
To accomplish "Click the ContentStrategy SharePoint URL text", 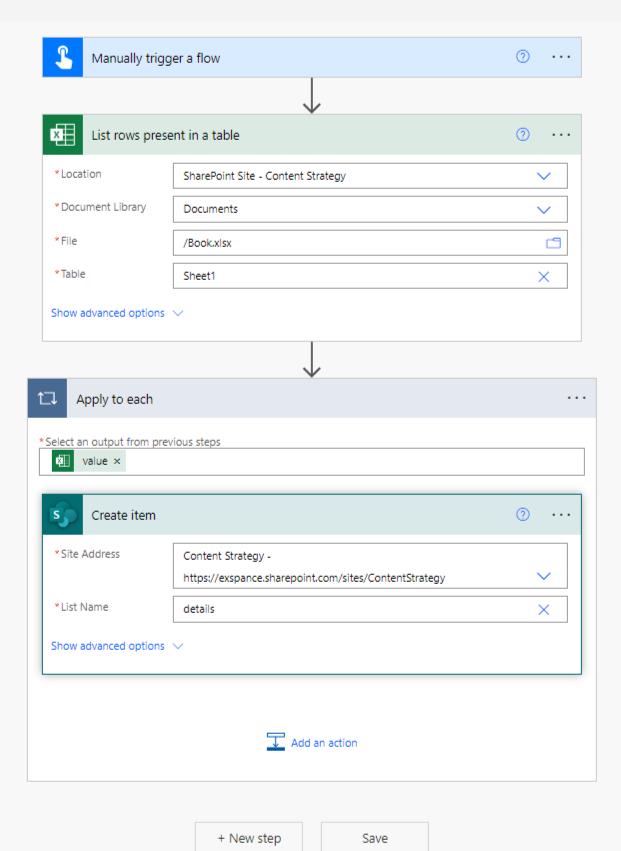I will [314, 578].
